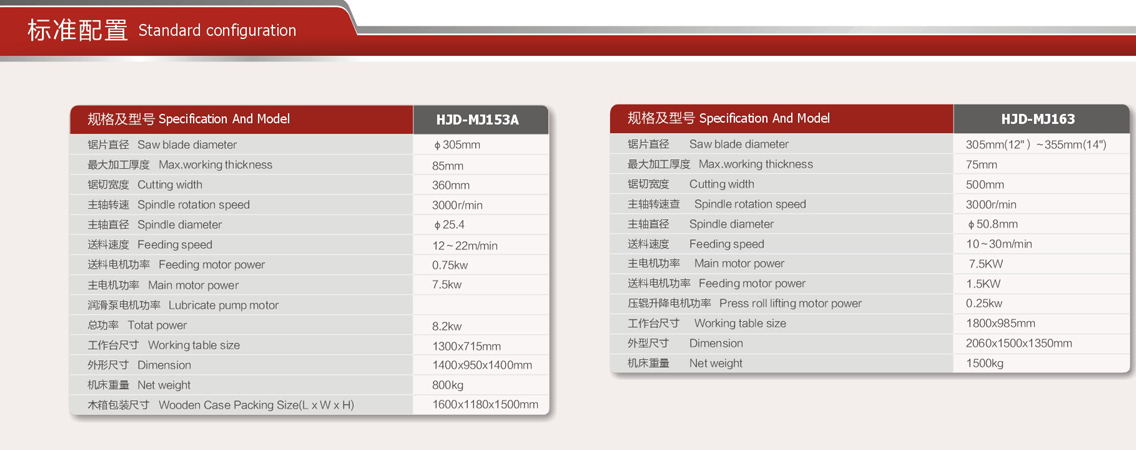Select 'Cutting width' label in HJD-MJ153A table
This screenshot has height=450, width=1136.
point(170,185)
